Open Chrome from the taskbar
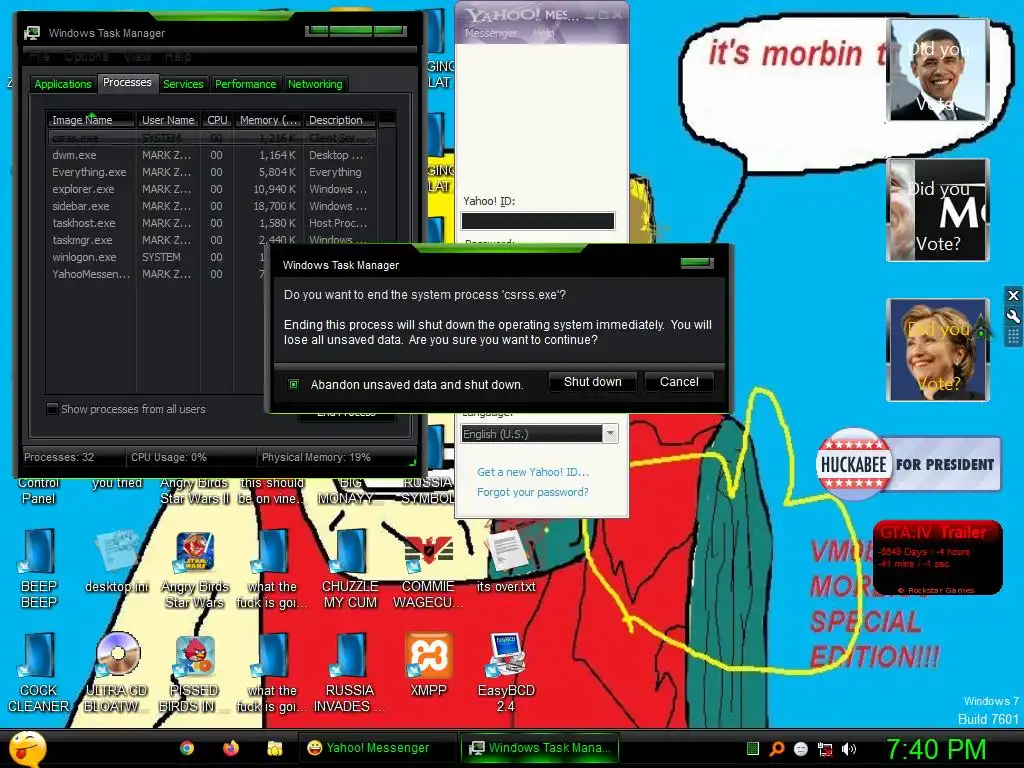Viewport: 1024px width, 768px height. pos(187,748)
